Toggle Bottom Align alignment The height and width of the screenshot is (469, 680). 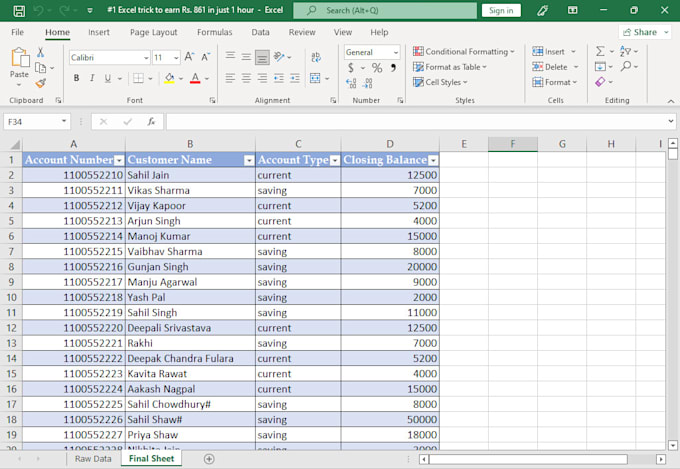coord(262,57)
